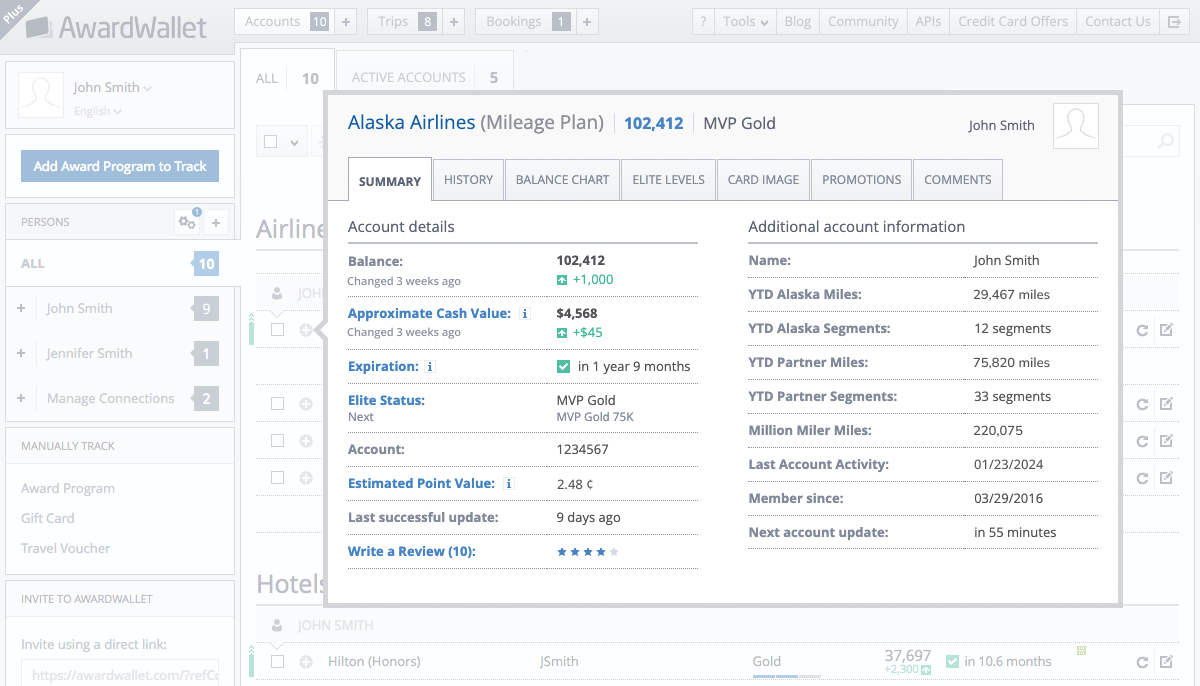
Task: Click the plus circle in Hilton row
Action: (306, 661)
